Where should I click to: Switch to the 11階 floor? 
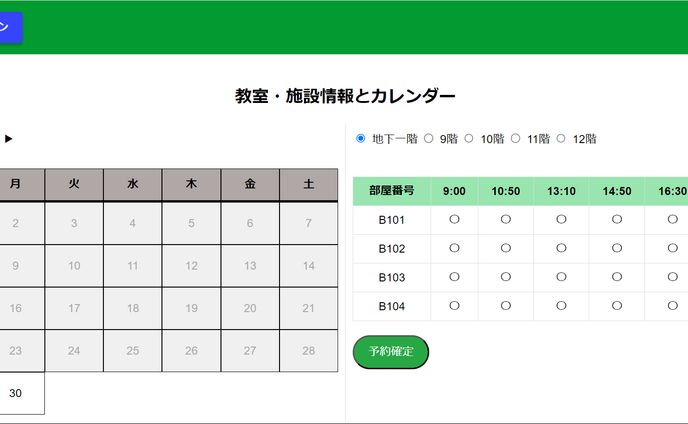click(x=516, y=138)
